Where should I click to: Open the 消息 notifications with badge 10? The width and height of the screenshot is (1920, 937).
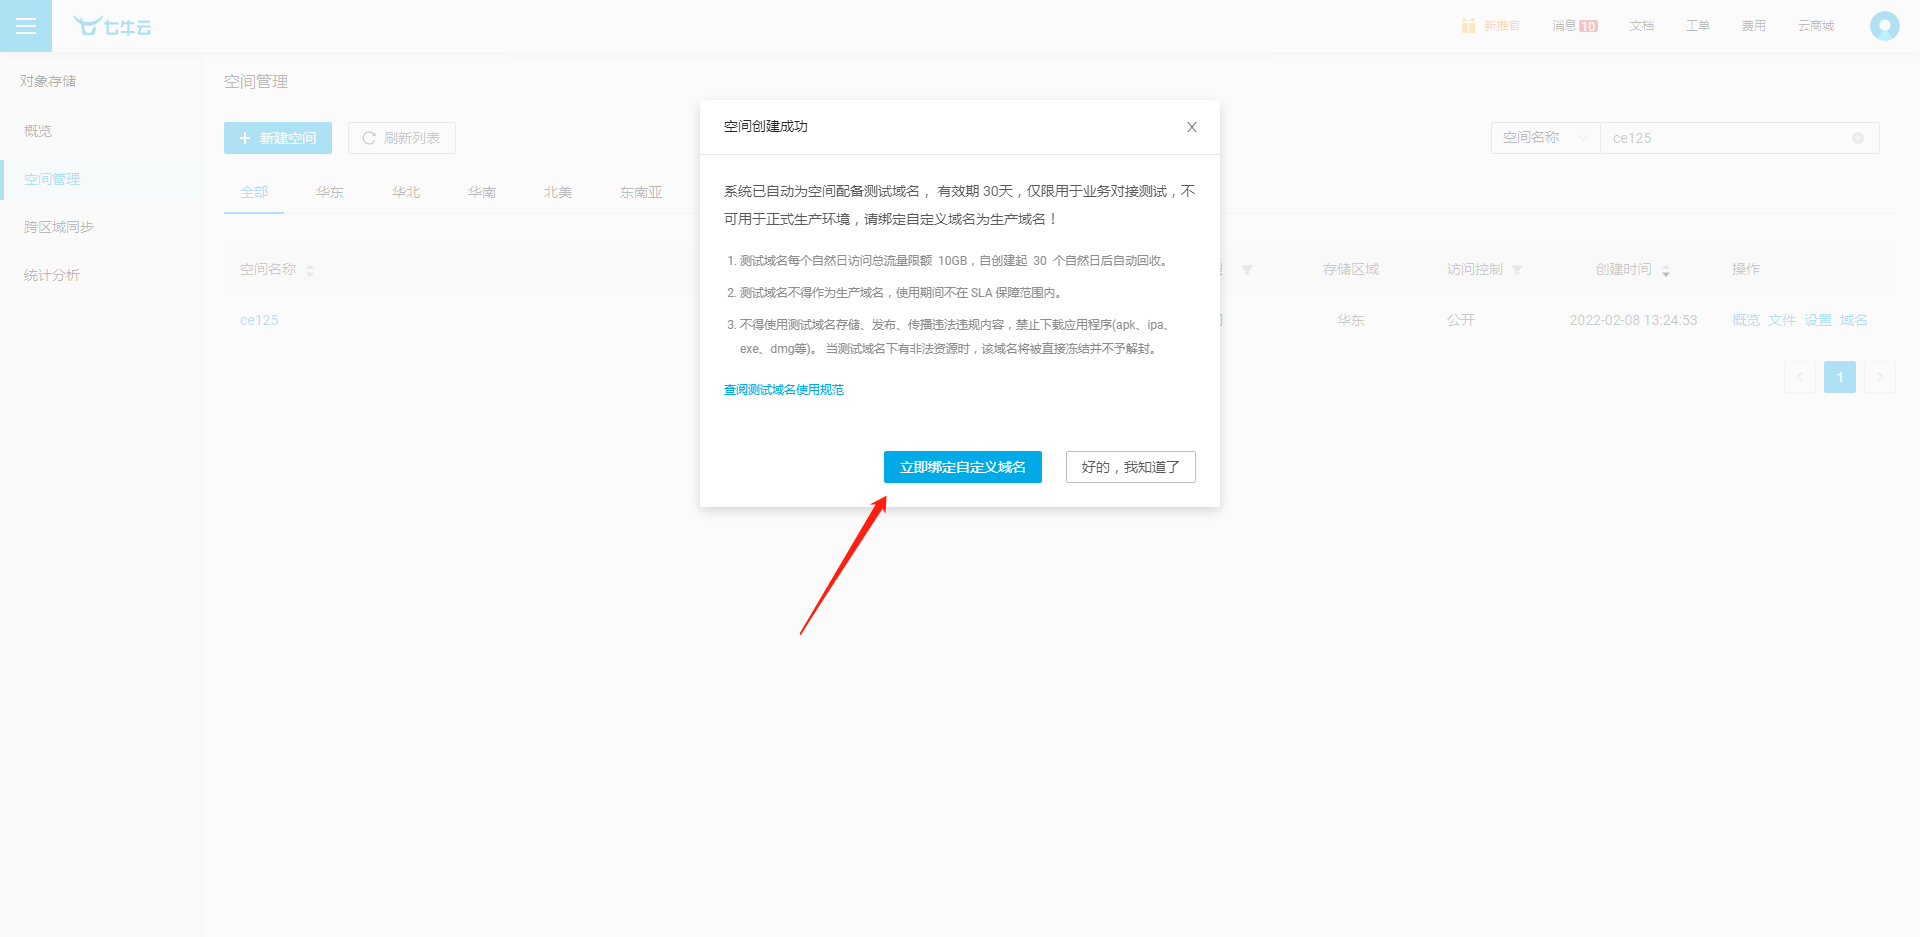tap(1574, 26)
